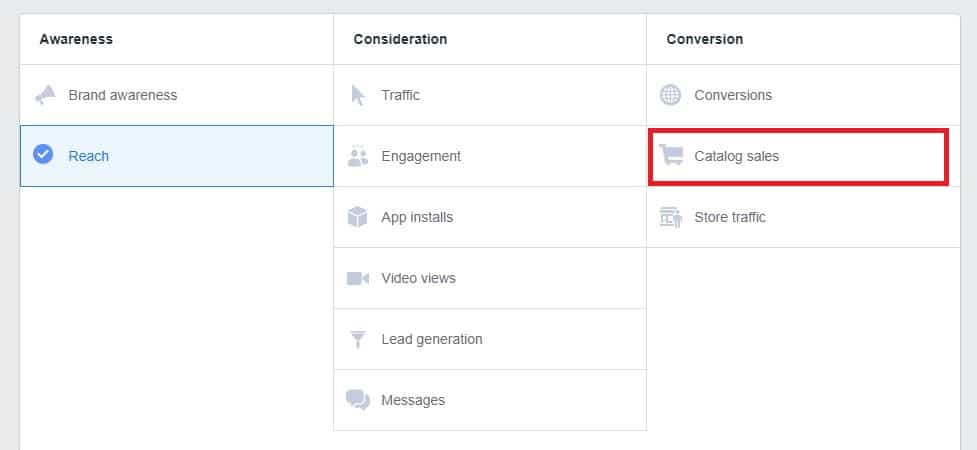Click the Messages chat bubbles icon
977x450 pixels.
pyautogui.click(x=358, y=400)
